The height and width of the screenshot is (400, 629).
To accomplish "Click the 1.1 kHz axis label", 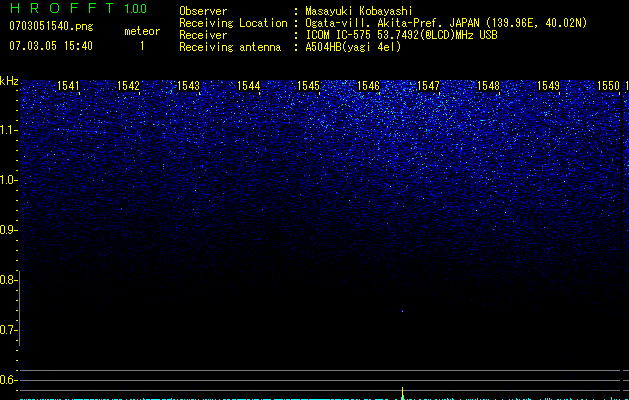I will [x=8, y=130].
